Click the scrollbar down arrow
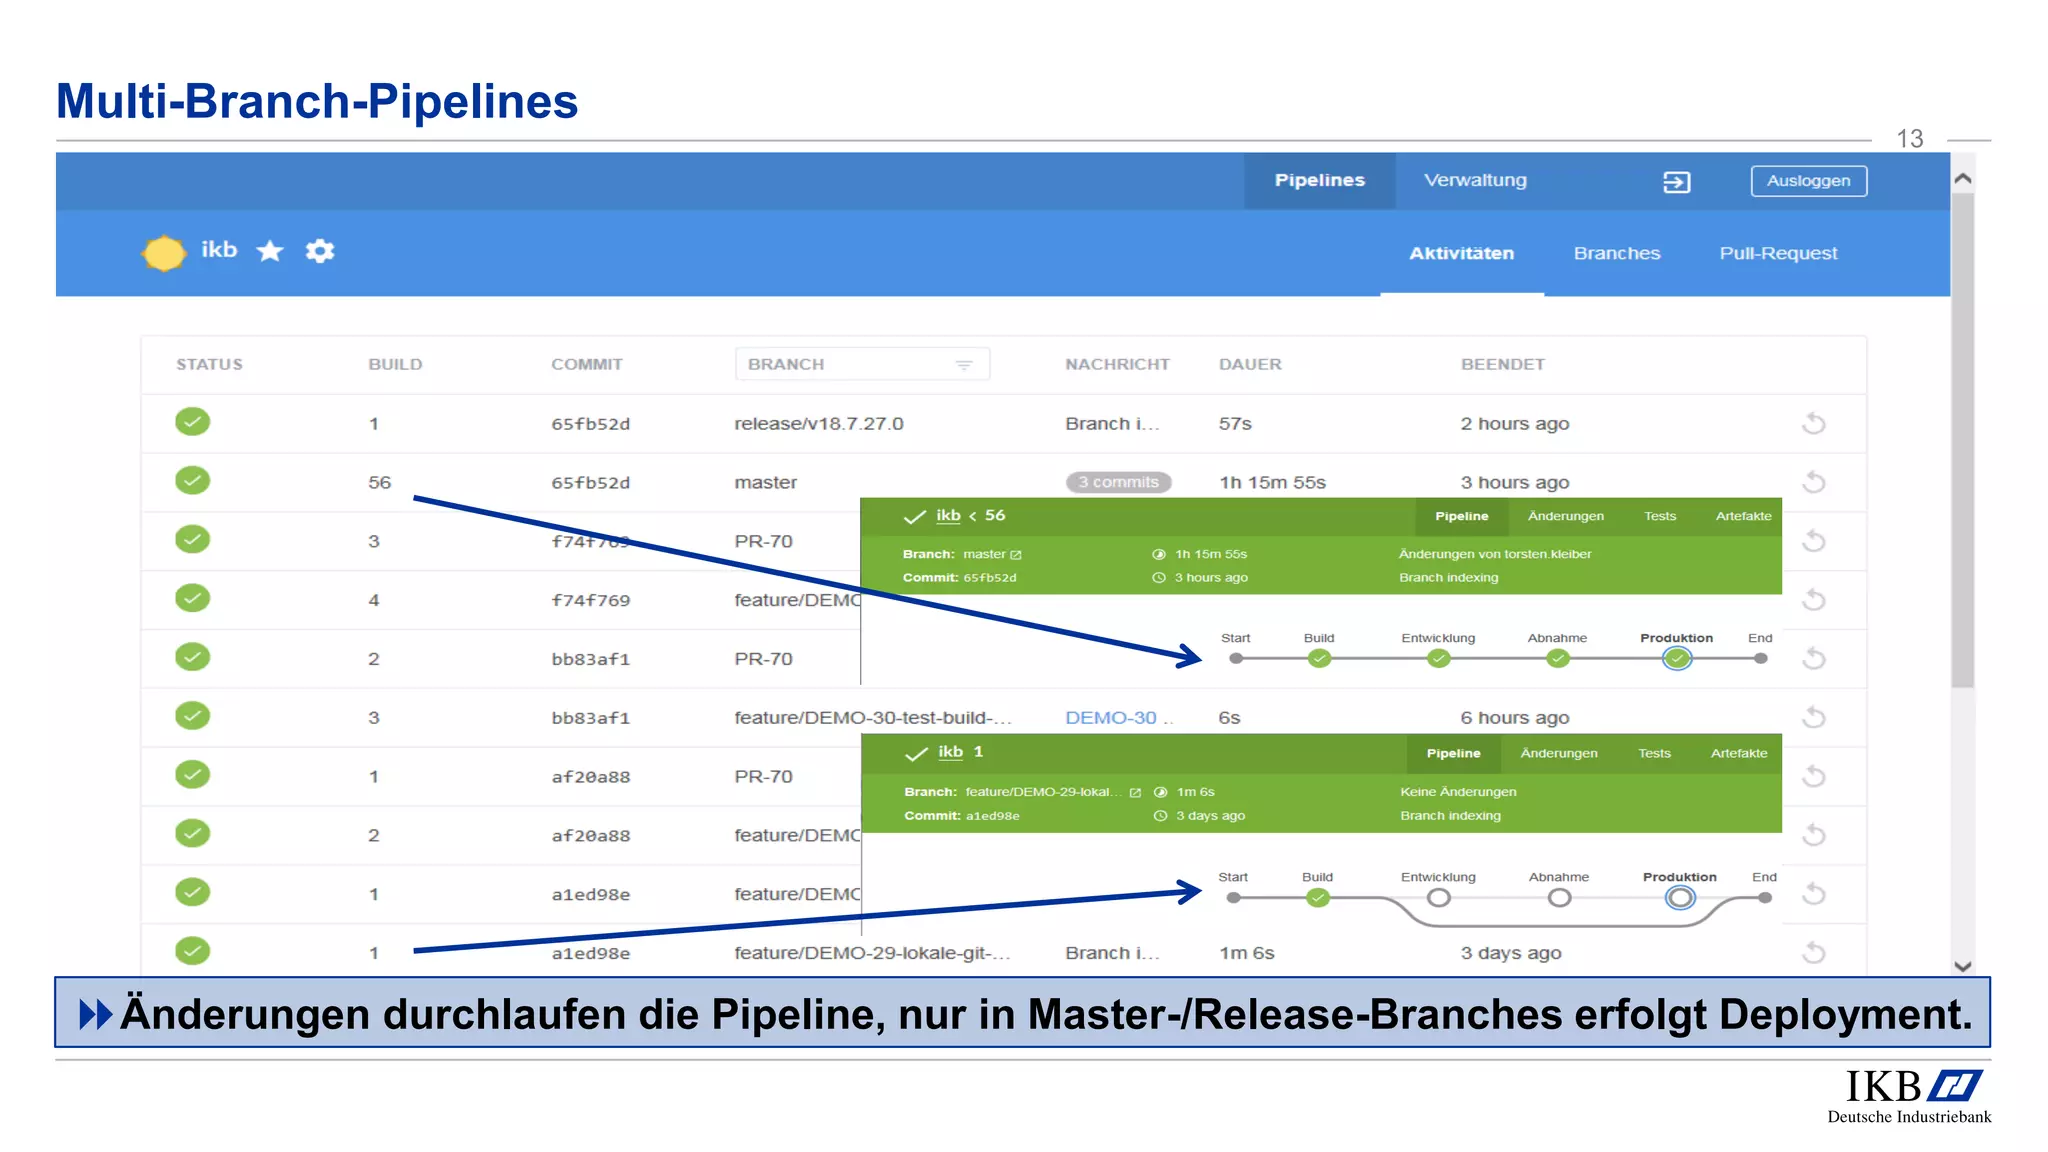This screenshot has width=2048, height=1152. click(1962, 966)
